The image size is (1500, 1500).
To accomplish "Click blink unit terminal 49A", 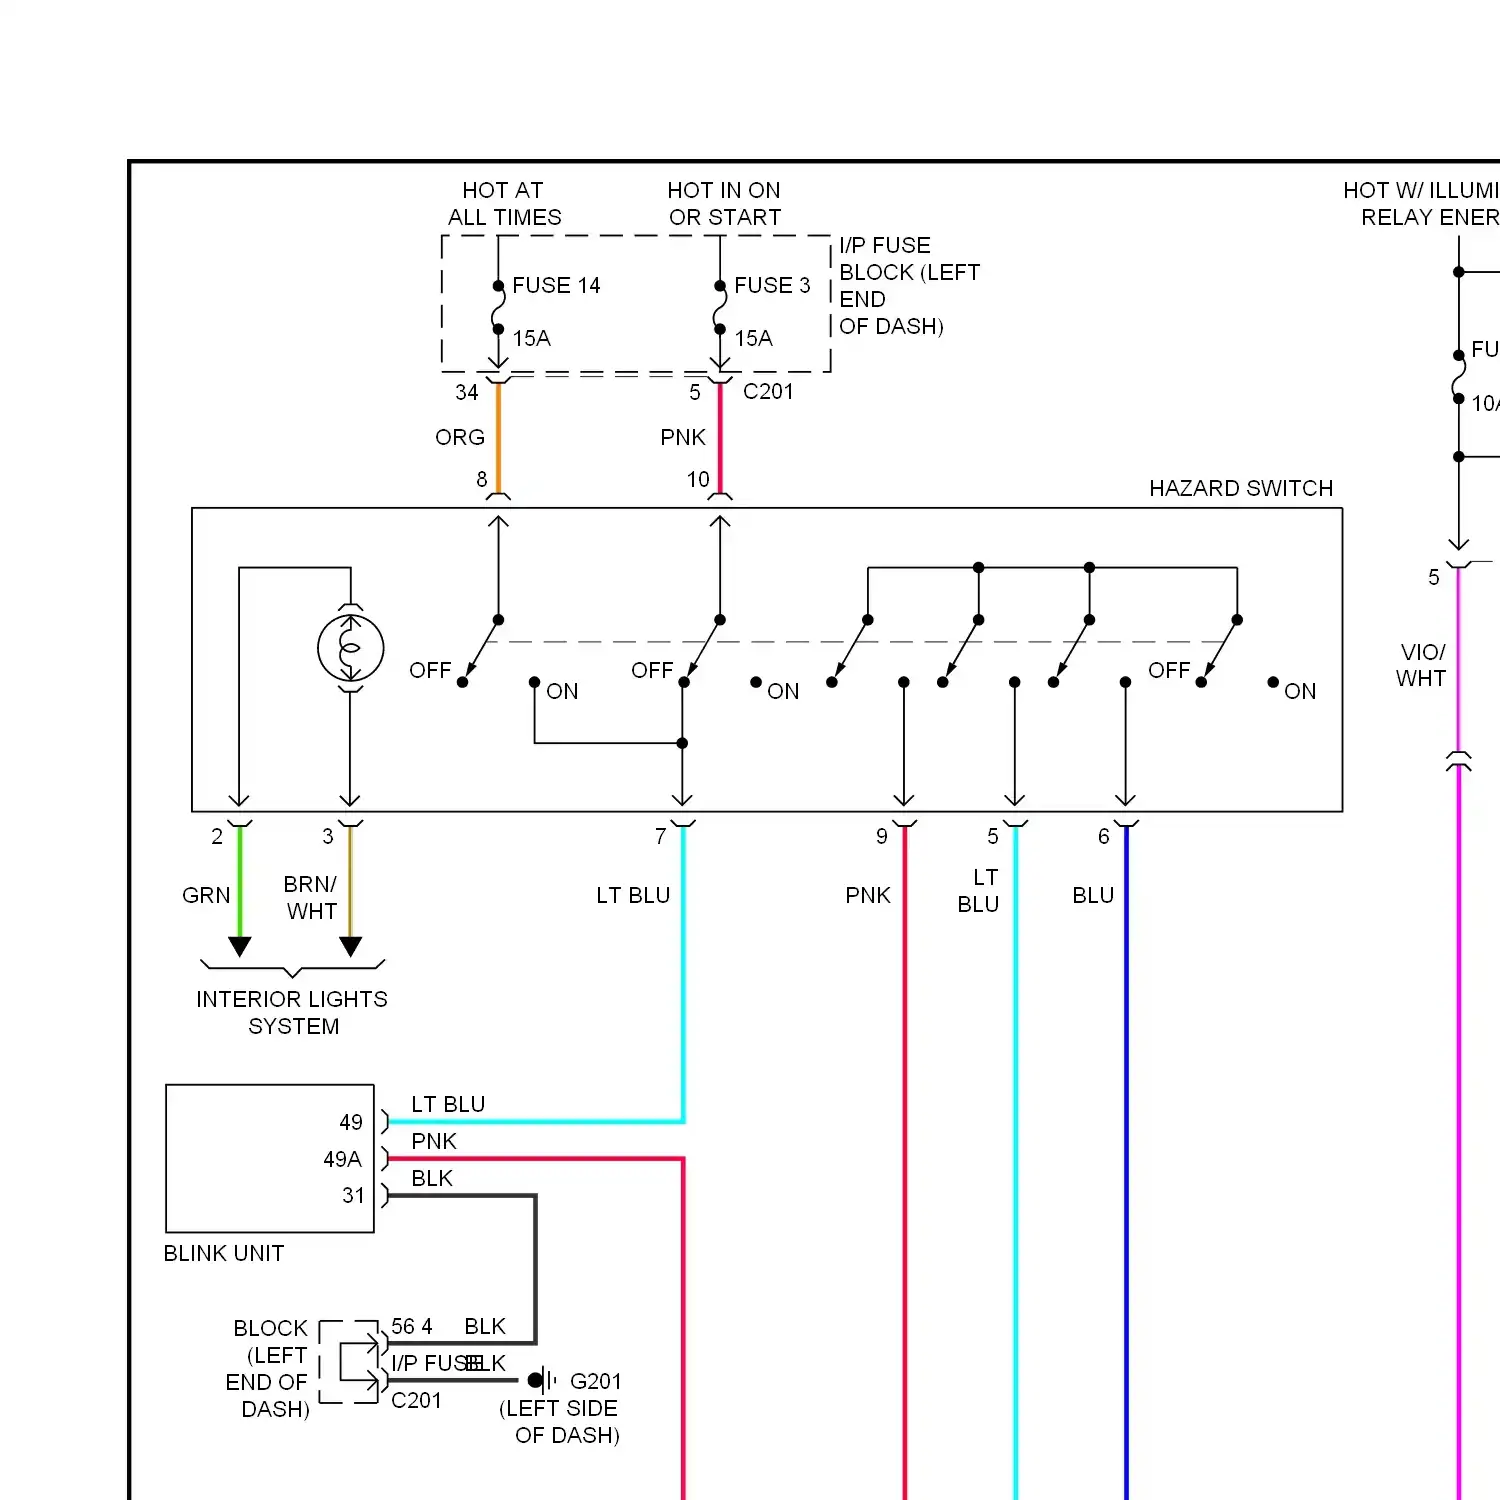I will click(x=343, y=1159).
